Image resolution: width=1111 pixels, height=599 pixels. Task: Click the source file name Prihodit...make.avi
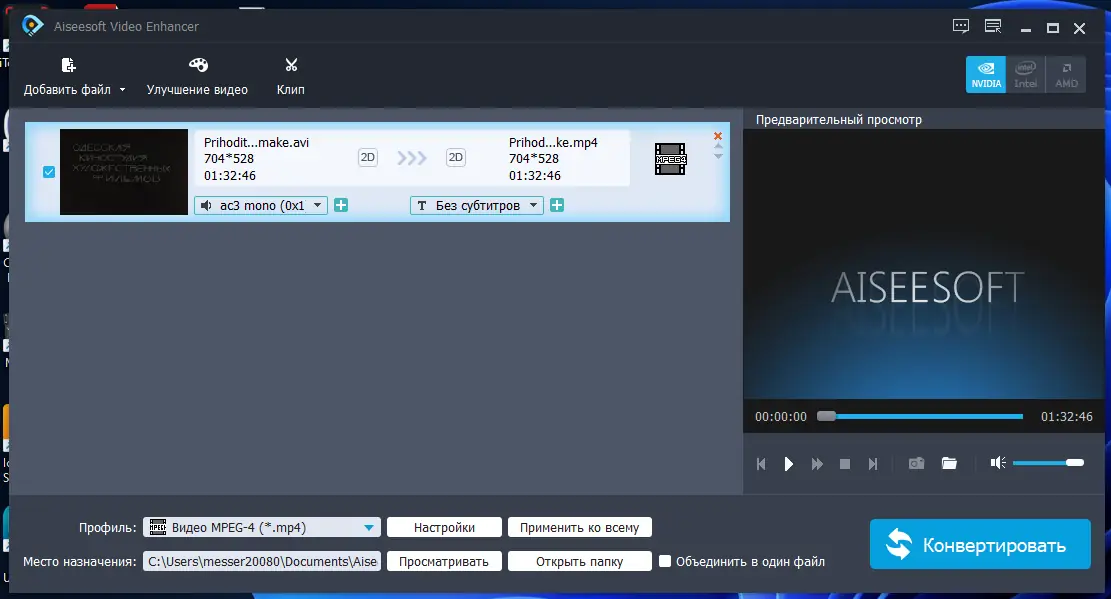click(256, 142)
